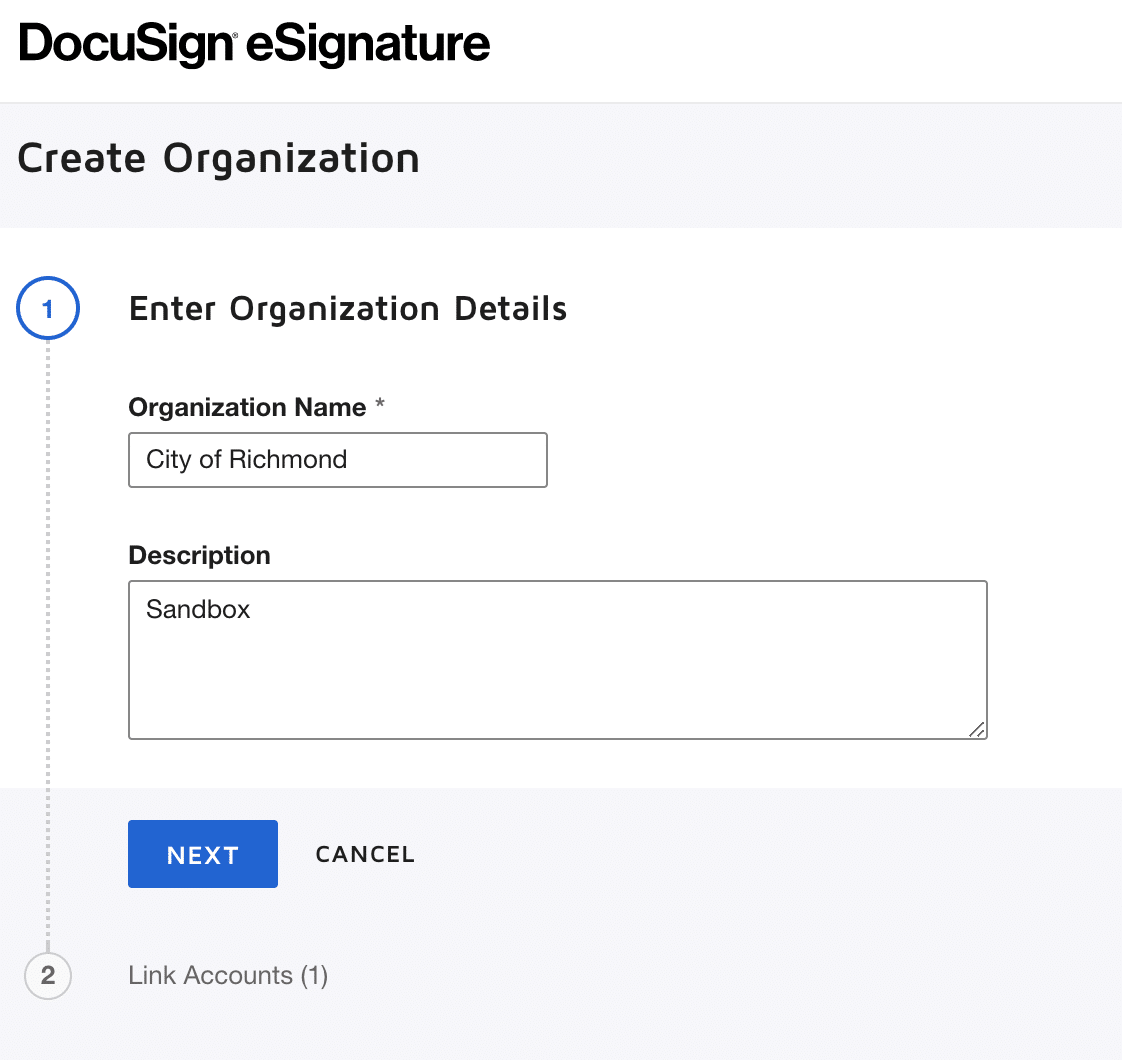This screenshot has width=1122, height=1060.
Task: Click the Description box resize handle
Action: (x=977, y=730)
